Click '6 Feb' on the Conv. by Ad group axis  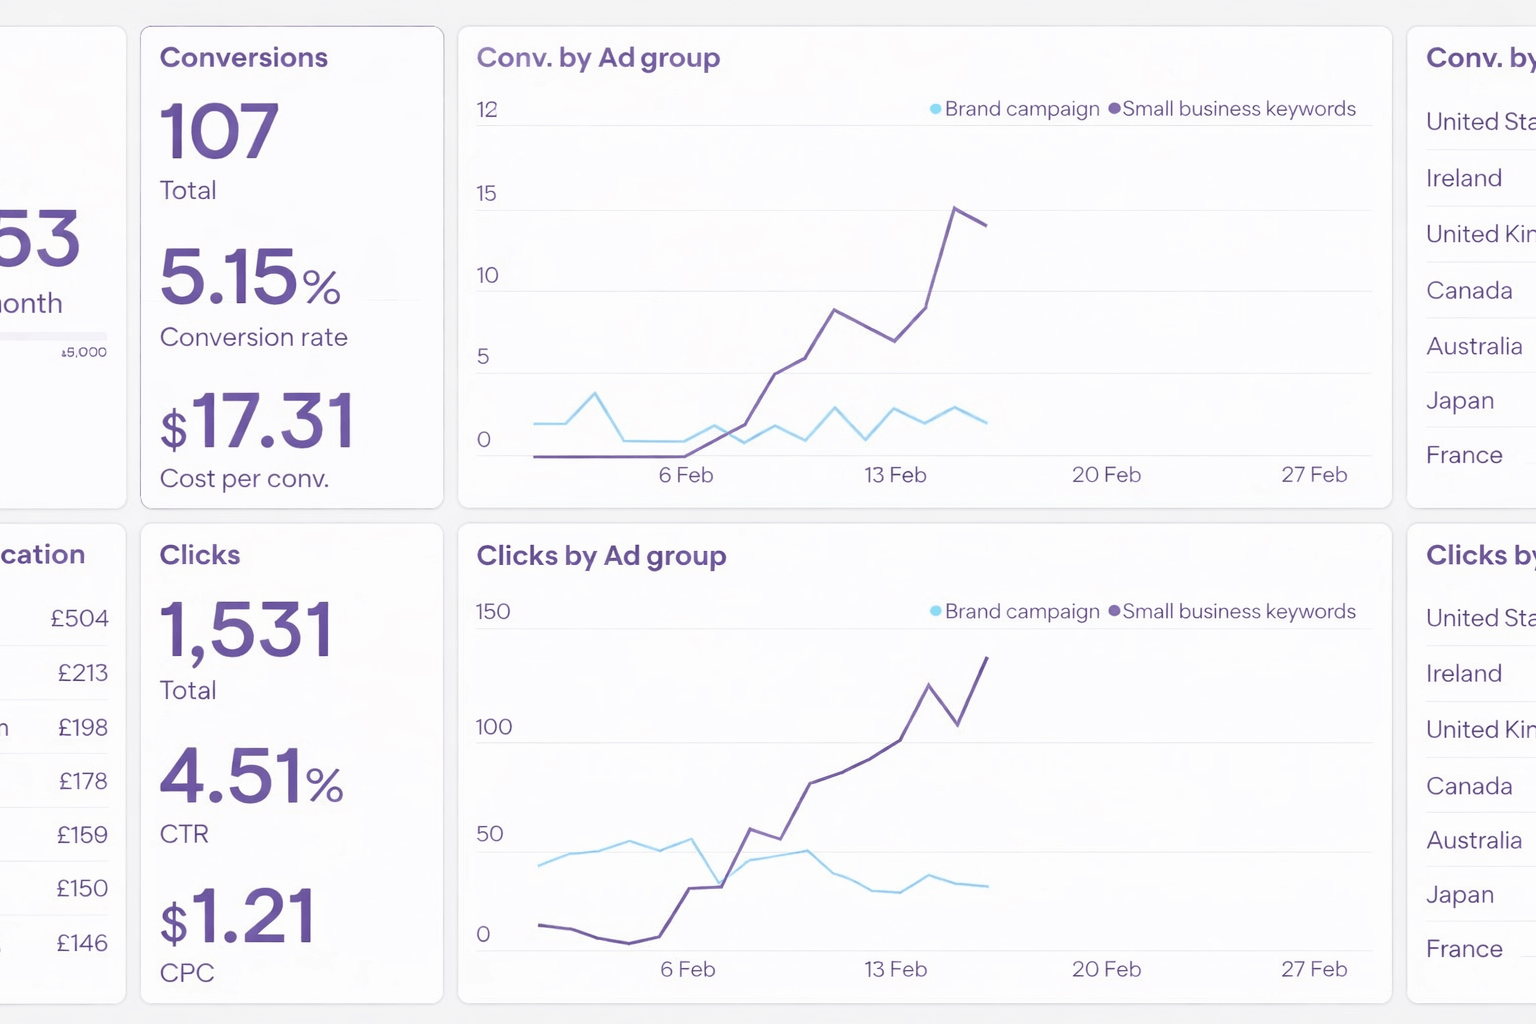click(x=686, y=475)
